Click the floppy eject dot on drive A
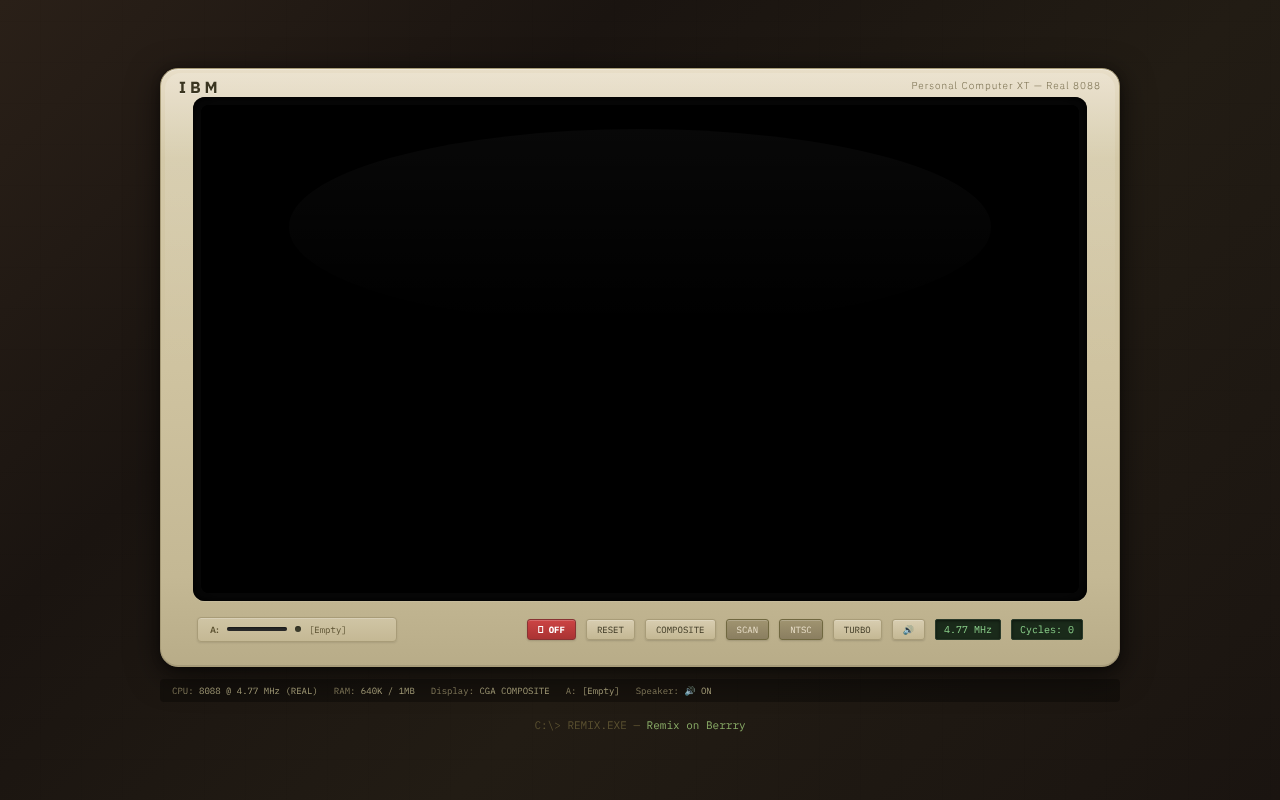 pyautogui.click(x=298, y=629)
